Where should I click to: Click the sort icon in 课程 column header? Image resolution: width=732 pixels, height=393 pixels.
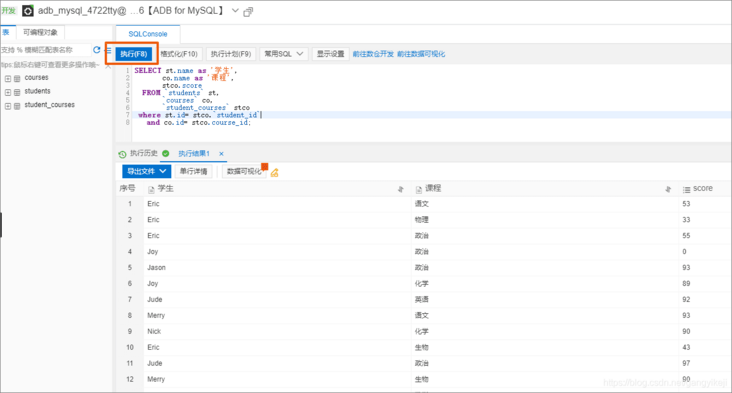click(668, 189)
